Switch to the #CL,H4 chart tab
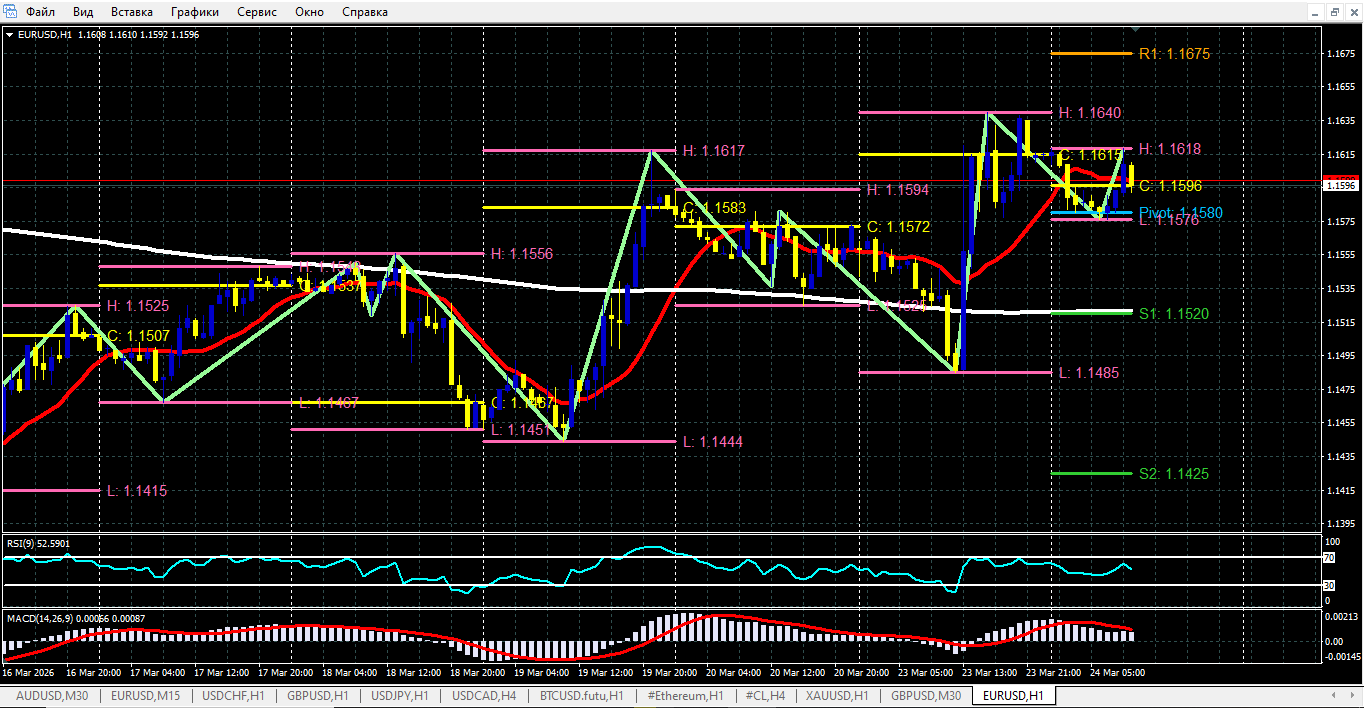Viewport: 1364px width, 708px height. [766, 695]
